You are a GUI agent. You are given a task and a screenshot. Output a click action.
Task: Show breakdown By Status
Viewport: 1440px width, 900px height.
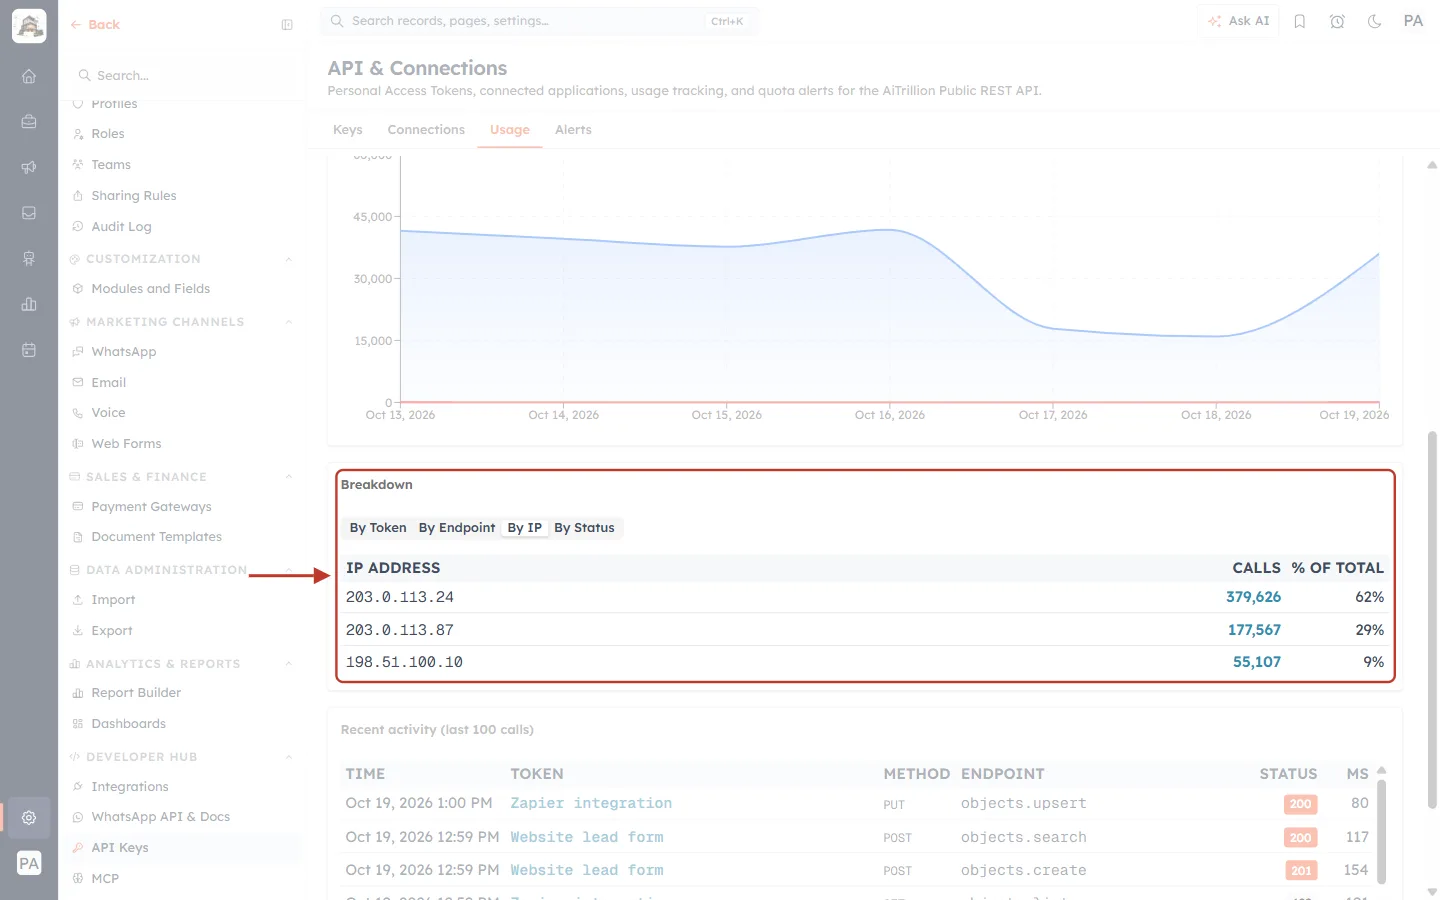584,528
